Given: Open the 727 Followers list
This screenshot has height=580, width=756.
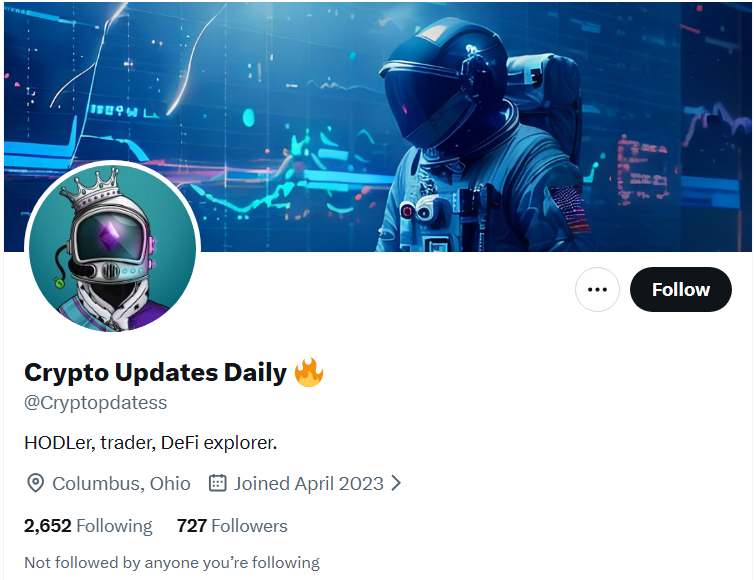Looking at the screenshot, I should pyautogui.click(x=232, y=526).
